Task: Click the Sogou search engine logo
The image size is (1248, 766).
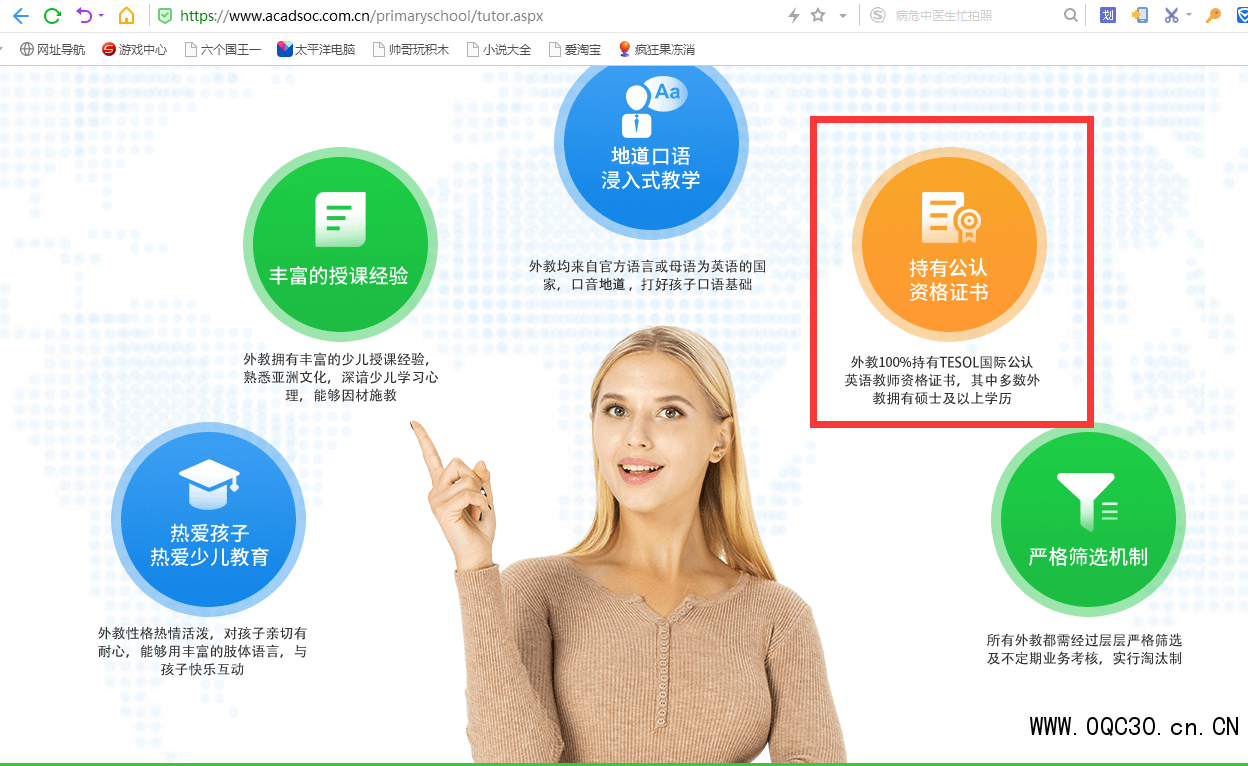Action: (878, 16)
